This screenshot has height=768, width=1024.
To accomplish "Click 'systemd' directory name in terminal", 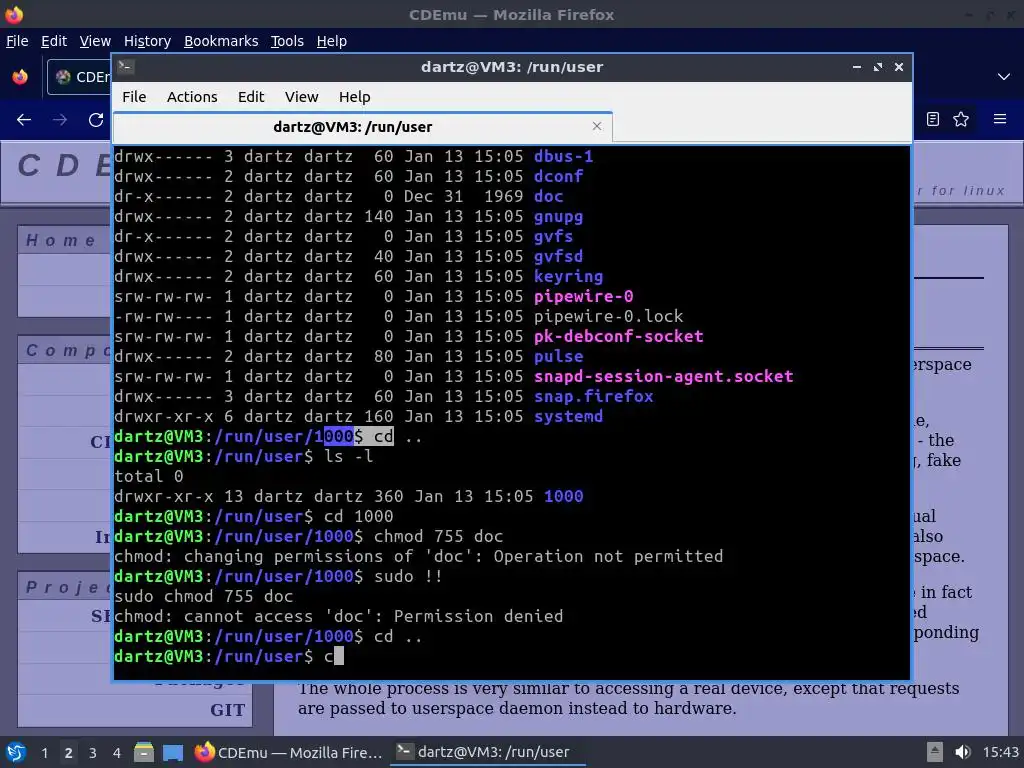I will pos(568,417).
